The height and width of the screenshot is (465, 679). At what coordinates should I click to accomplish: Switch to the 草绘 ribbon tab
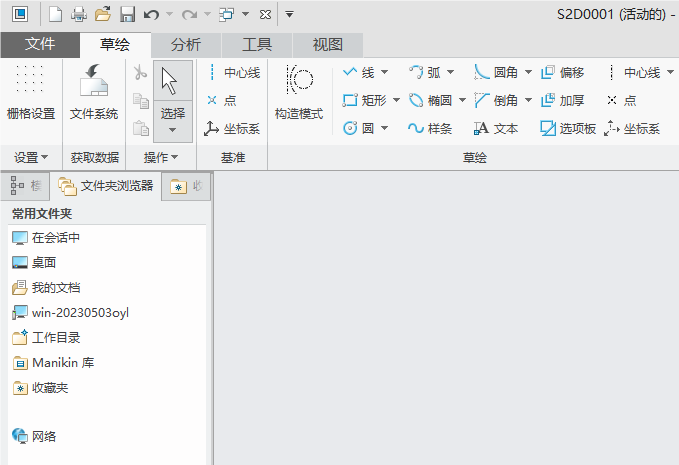tap(115, 45)
